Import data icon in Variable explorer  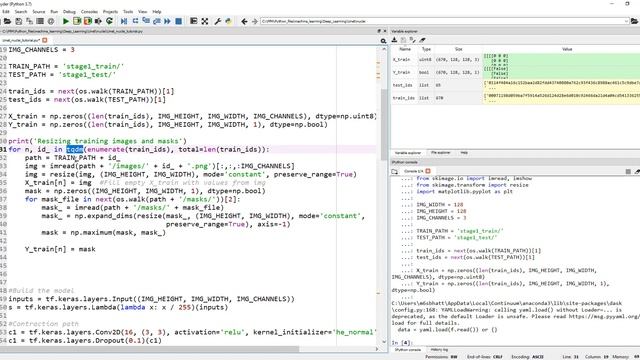coord(394,40)
